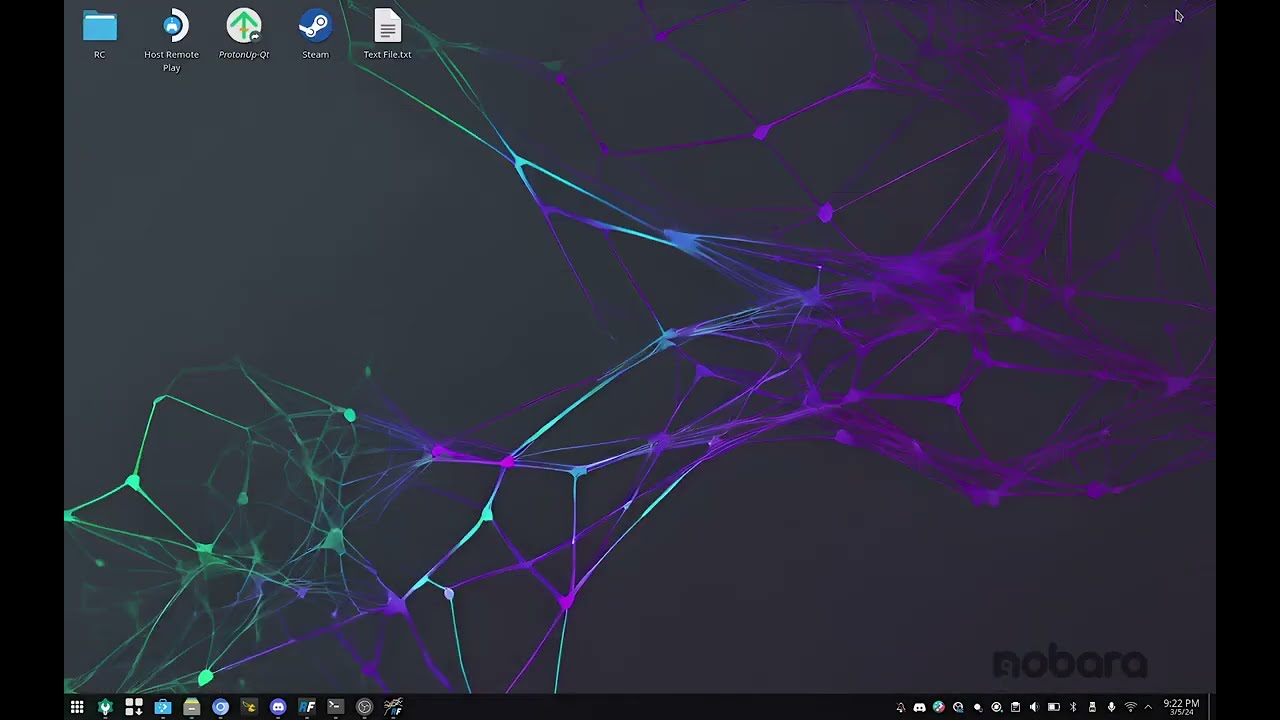Open Discord from the taskbar
Image resolution: width=1280 pixels, height=720 pixels.
[278, 707]
